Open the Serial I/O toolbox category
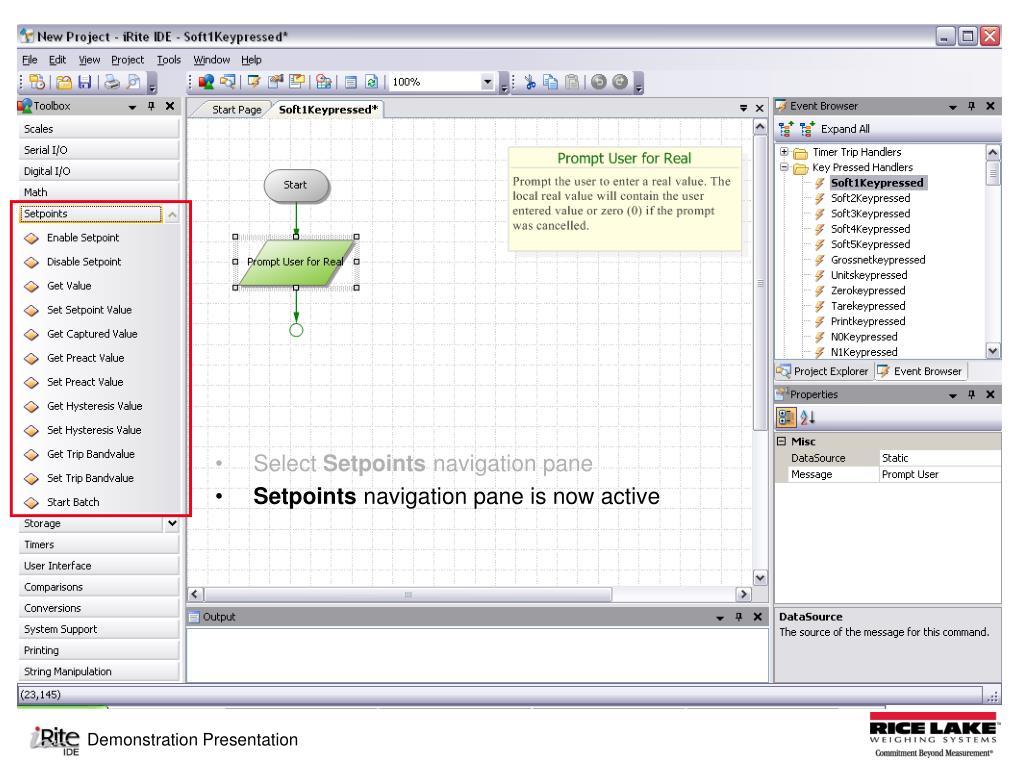Image resolution: width=1024 pixels, height=768 pixels. click(99, 150)
